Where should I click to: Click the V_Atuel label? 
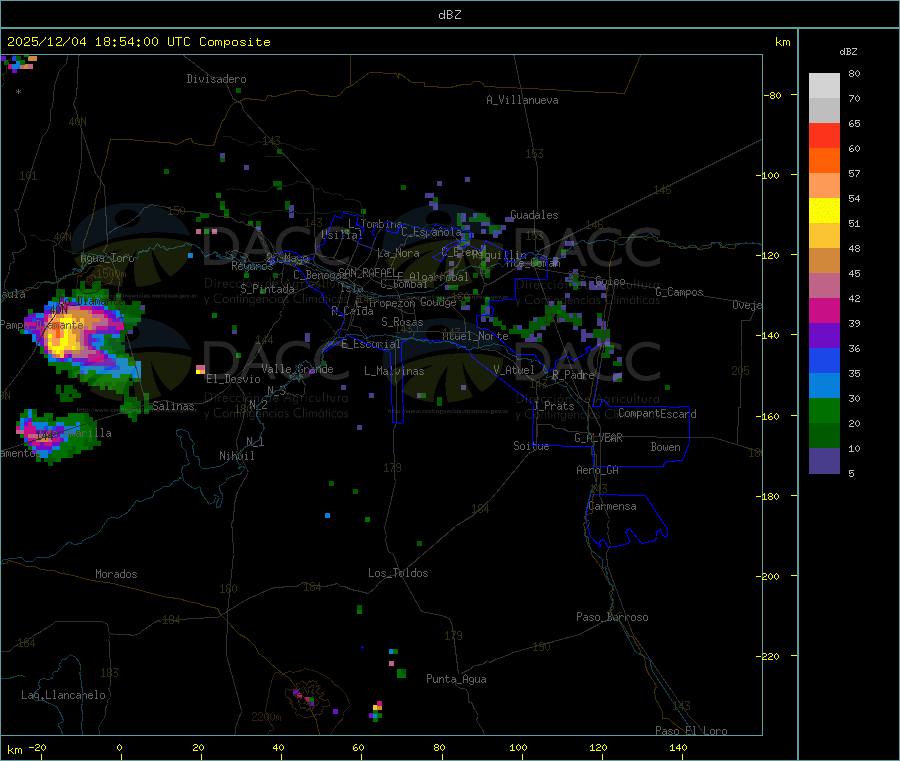click(514, 370)
